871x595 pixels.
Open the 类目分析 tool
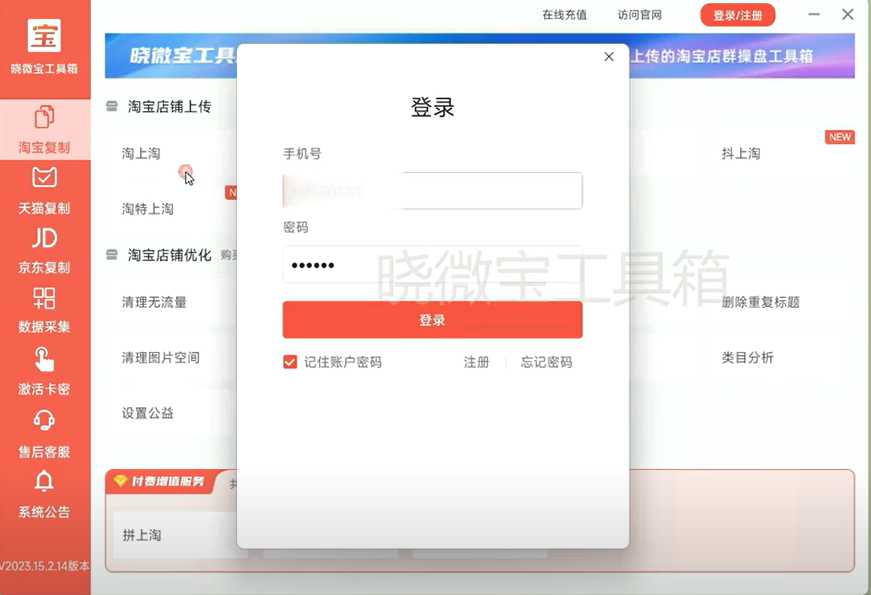click(x=747, y=358)
